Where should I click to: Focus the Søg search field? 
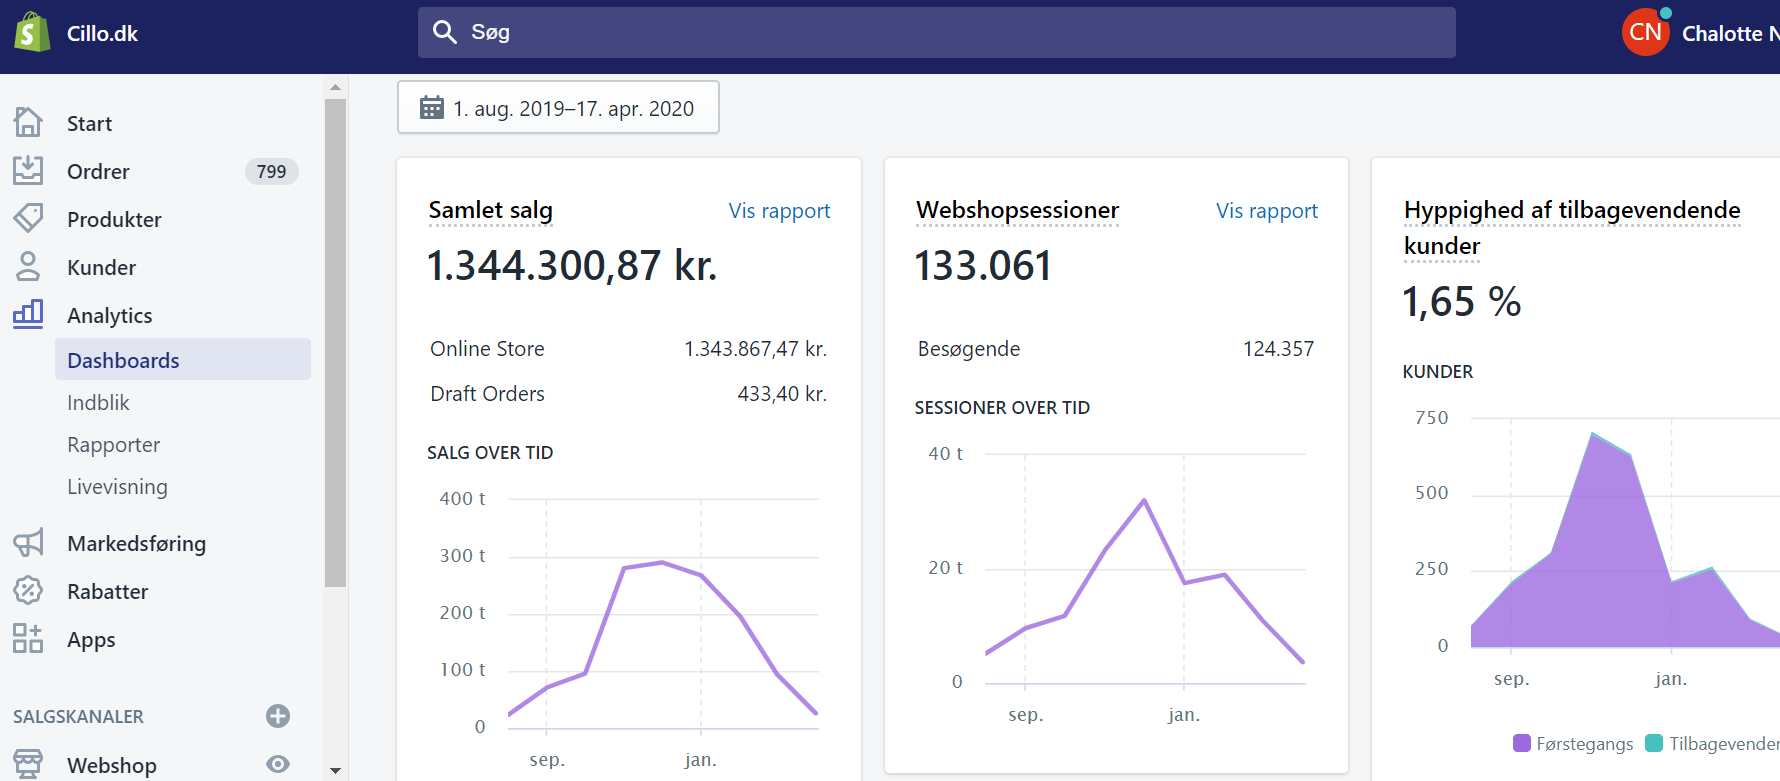[936, 32]
